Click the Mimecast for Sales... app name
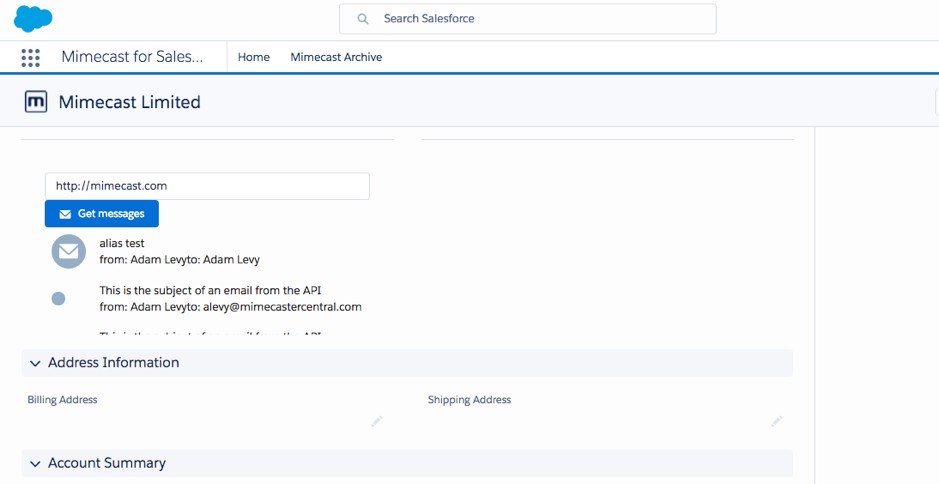Screen dimensions: 939x484 [132, 57]
